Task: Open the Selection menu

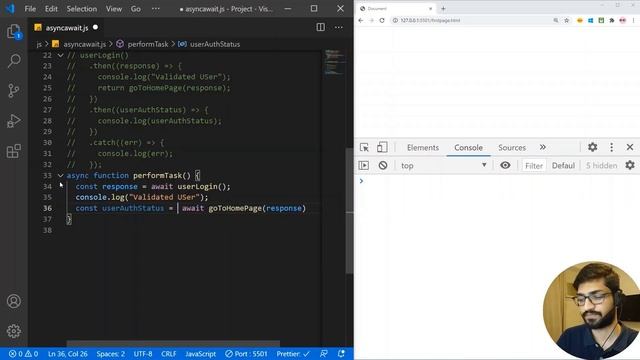Action: pos(82,9)
